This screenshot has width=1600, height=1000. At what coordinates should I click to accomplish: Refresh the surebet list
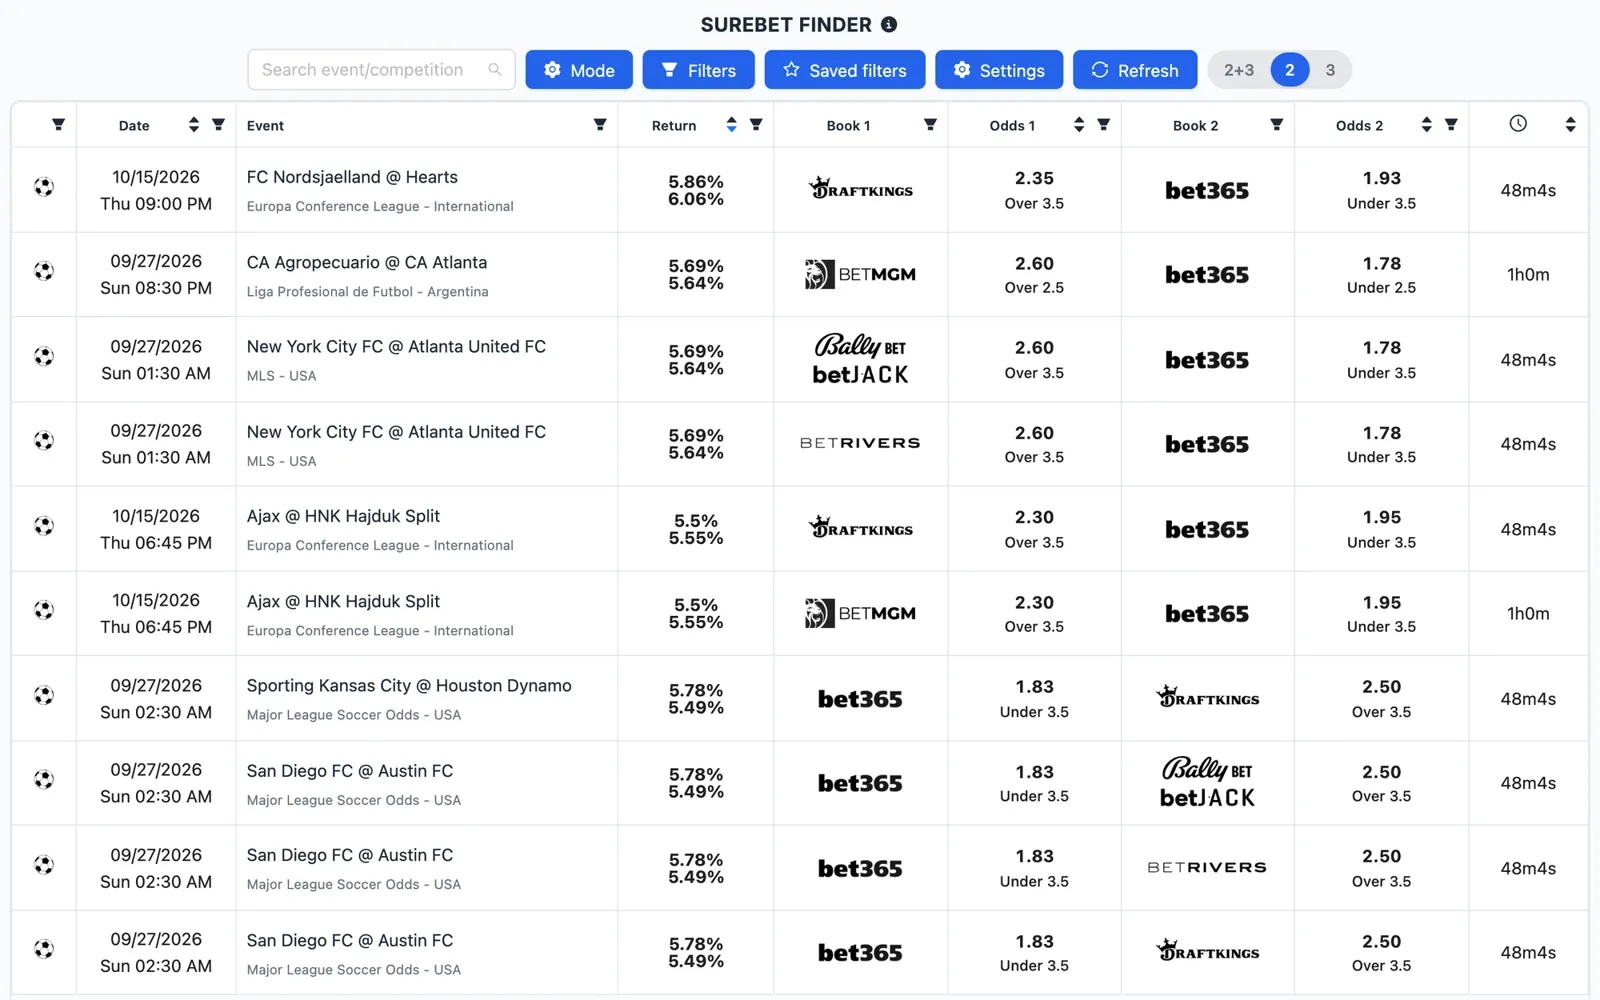click(x=1135, y=70)
